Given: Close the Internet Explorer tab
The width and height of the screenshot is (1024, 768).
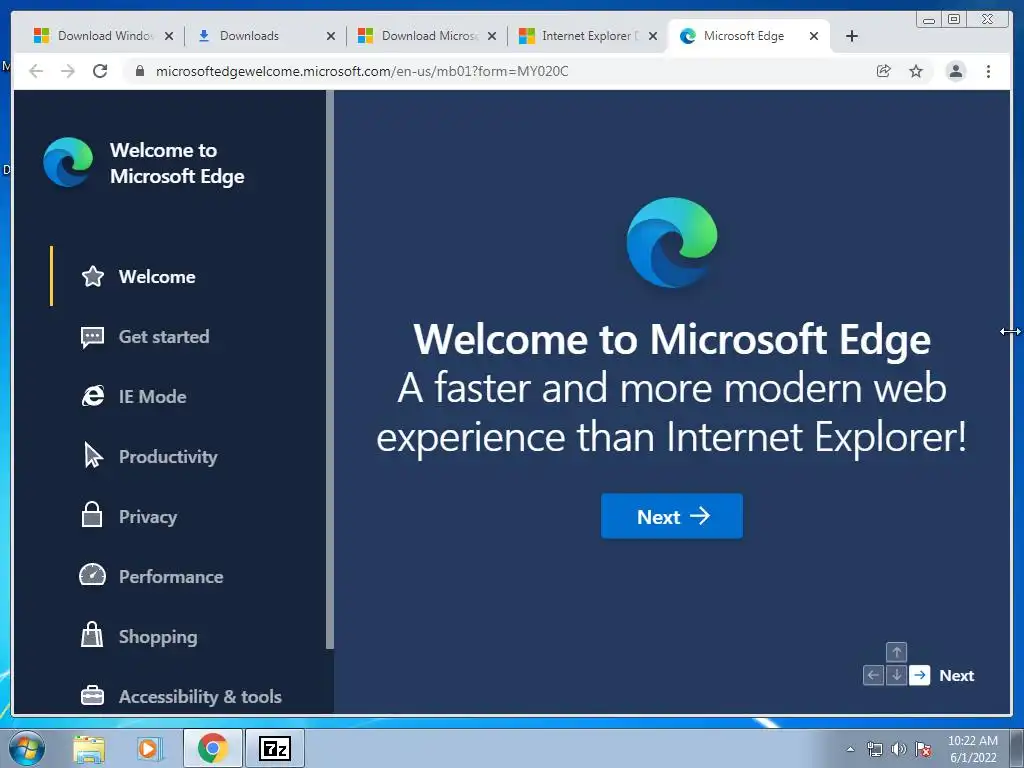Looking at the screenshot, I should click(652, 36).
